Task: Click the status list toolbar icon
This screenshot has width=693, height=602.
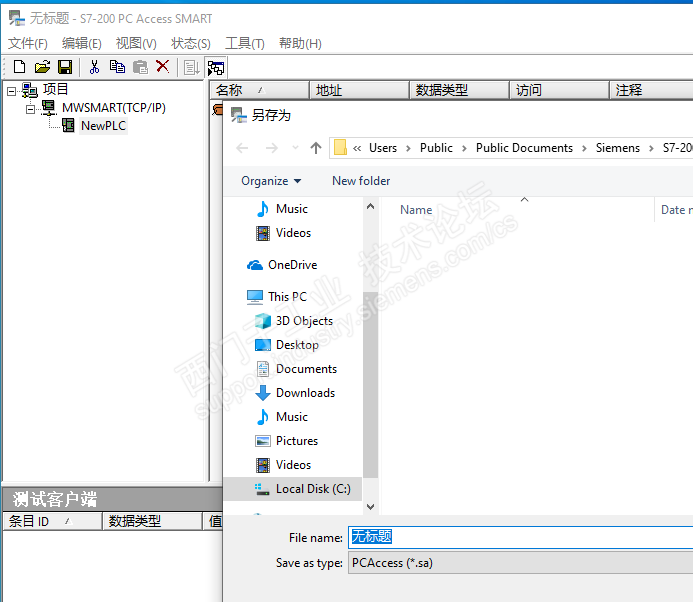Action: click(191, 68)
